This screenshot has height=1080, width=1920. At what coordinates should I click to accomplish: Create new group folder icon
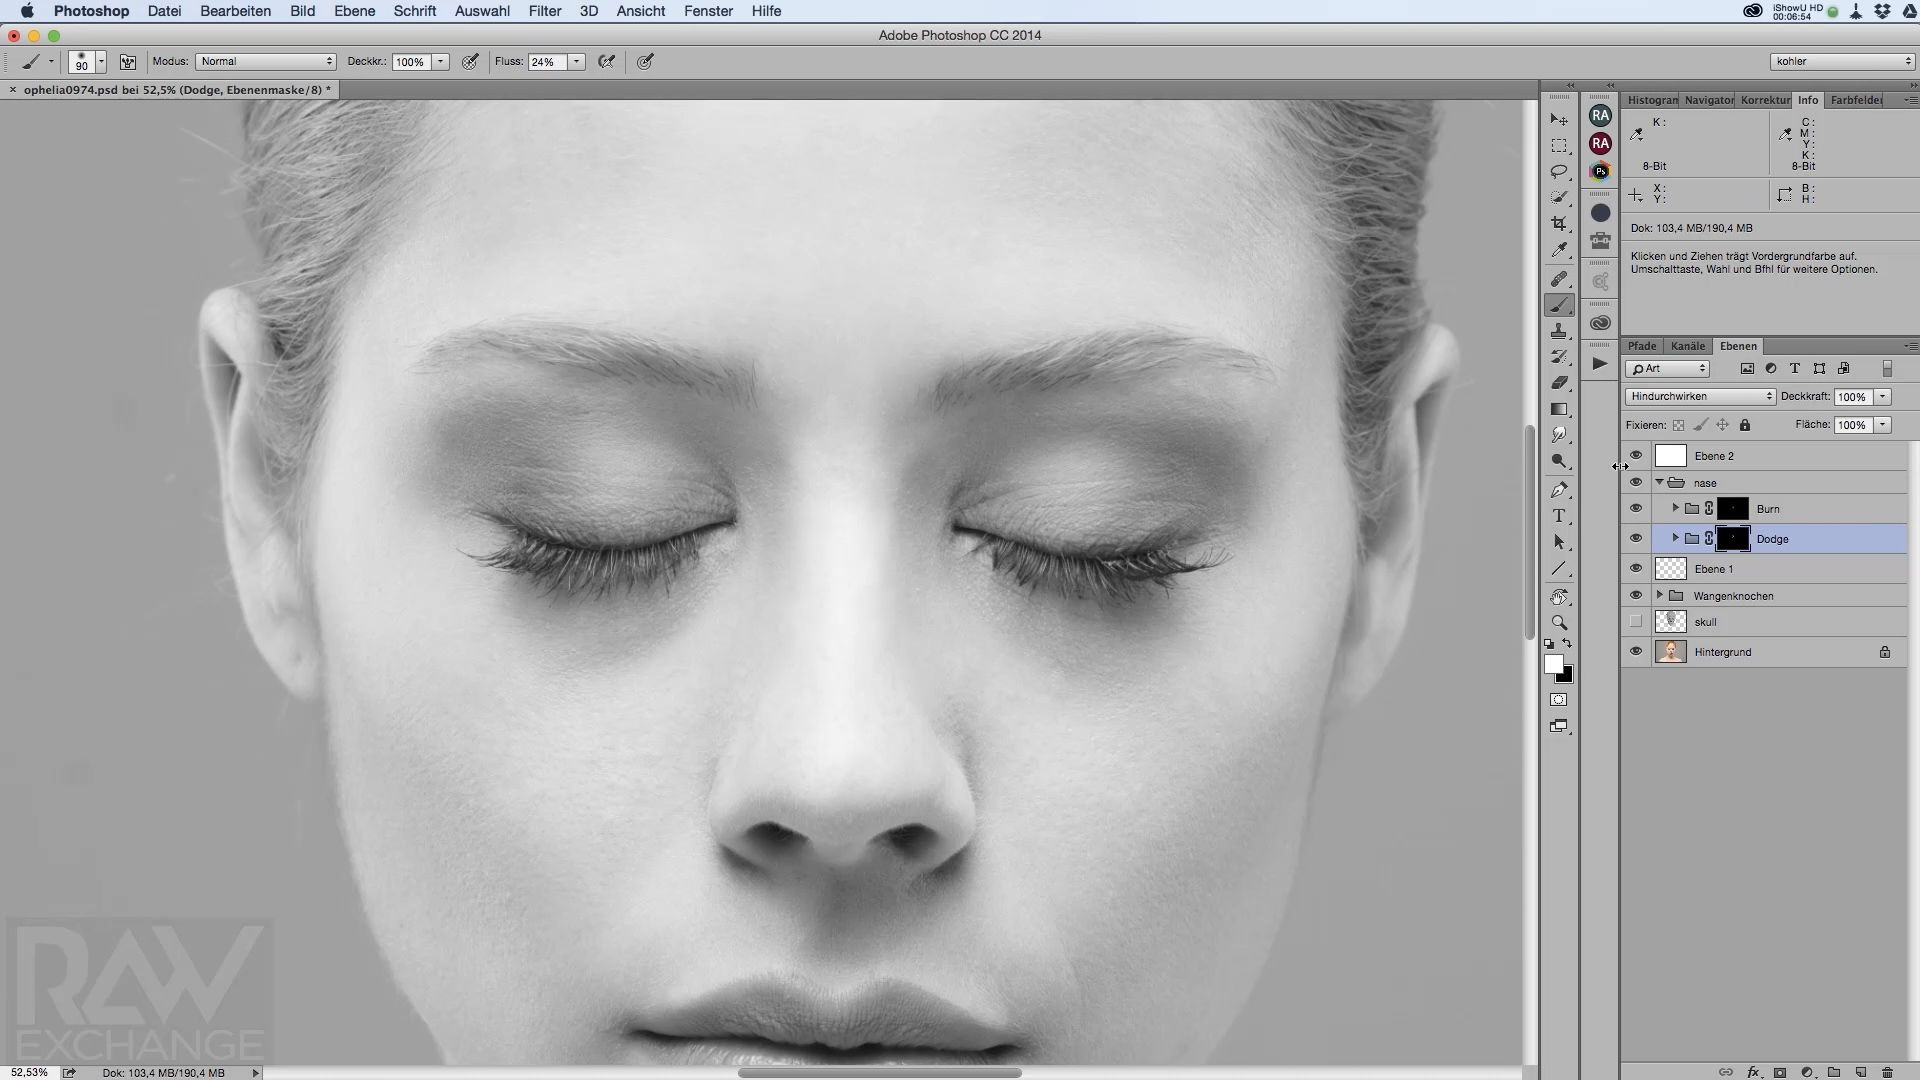point(1834,1072)
